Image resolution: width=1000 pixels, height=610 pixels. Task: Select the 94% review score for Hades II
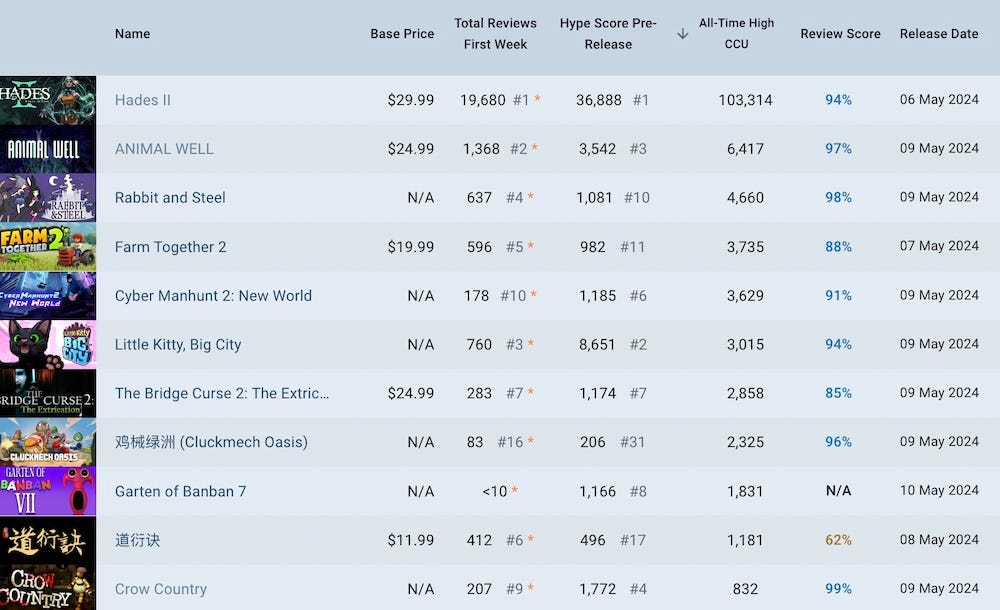(x=838, y=100)
